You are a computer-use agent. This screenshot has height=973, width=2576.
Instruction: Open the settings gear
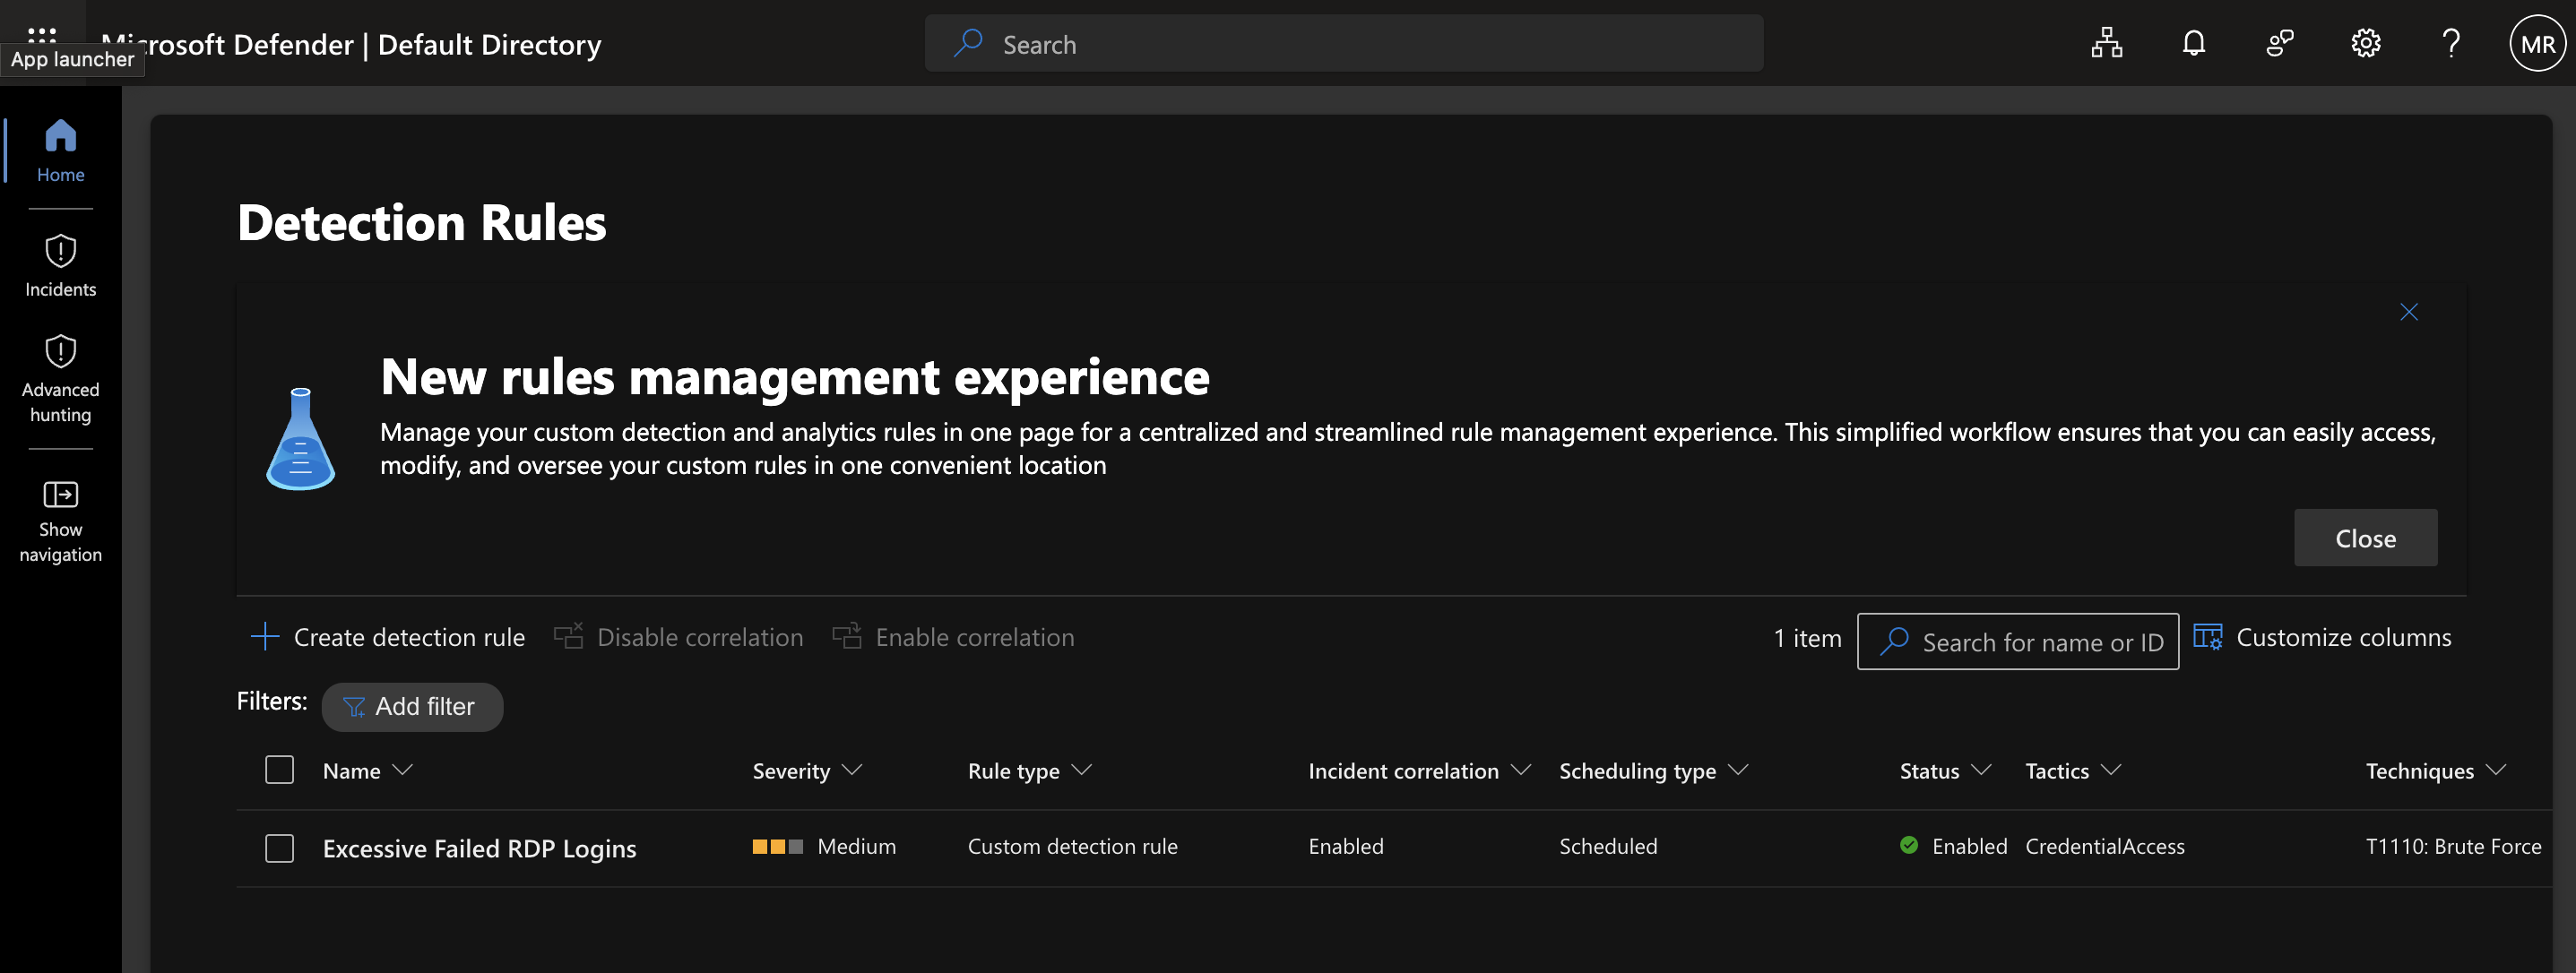coord(2365,43)
